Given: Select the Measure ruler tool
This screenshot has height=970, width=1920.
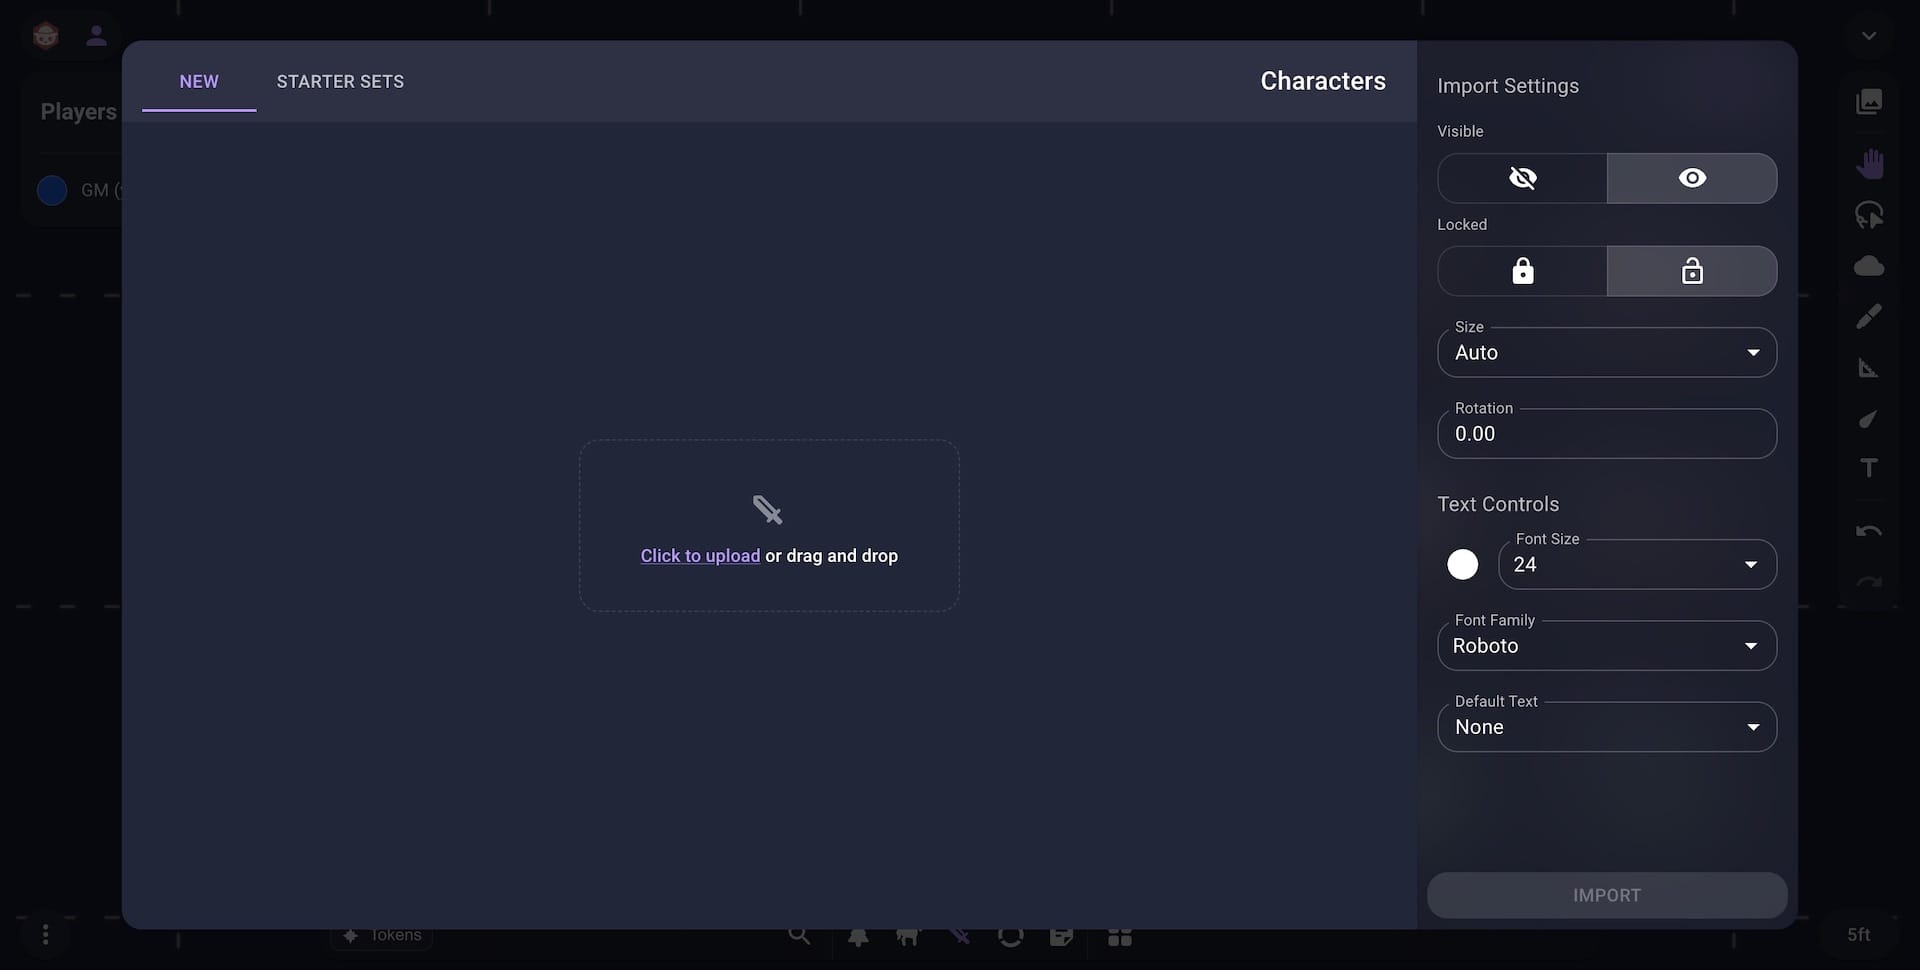Looking at the screenshot, I should pos(1870,367).
